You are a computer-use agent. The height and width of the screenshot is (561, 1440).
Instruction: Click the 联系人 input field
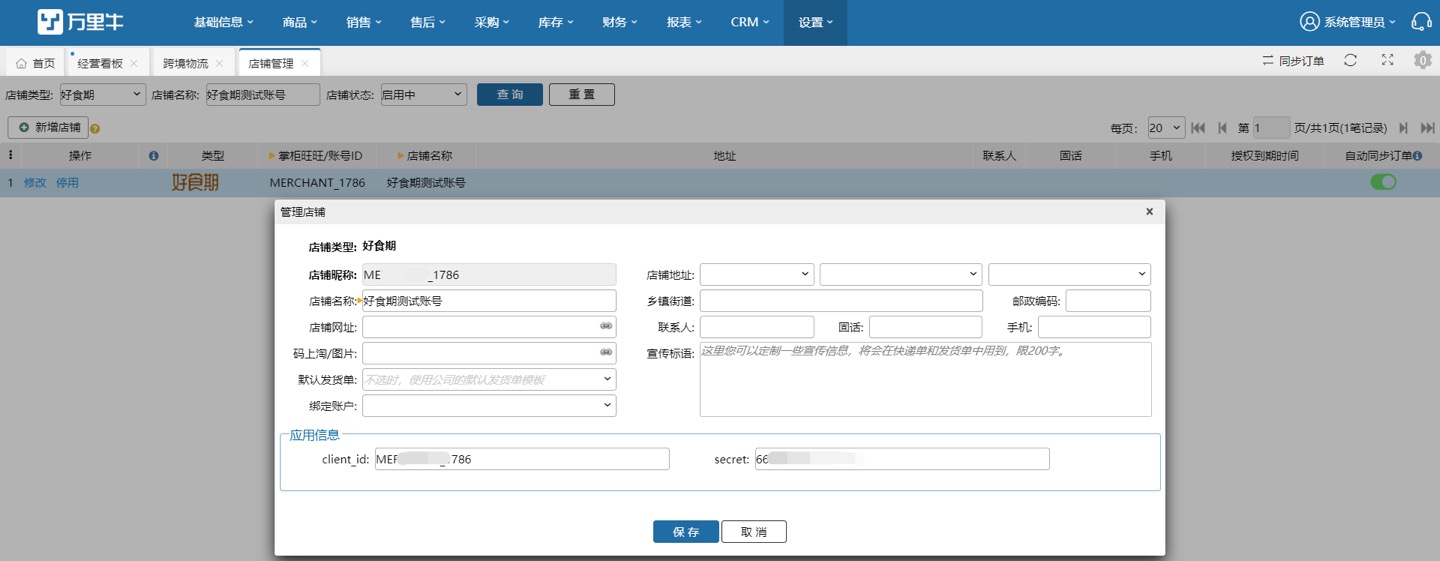pos(757,327)
